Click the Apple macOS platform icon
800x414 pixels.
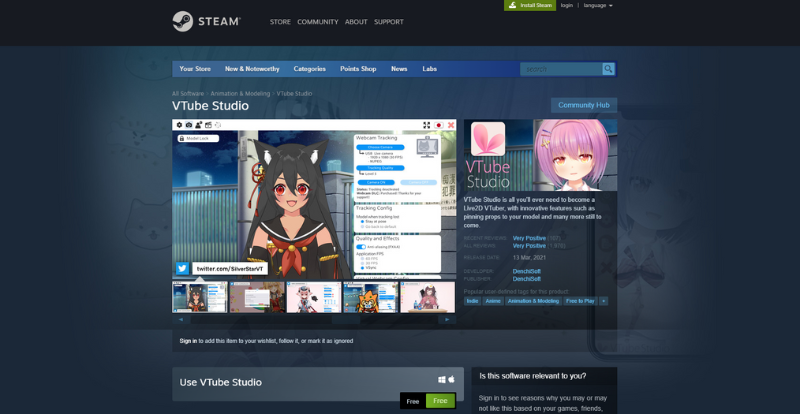451,379
